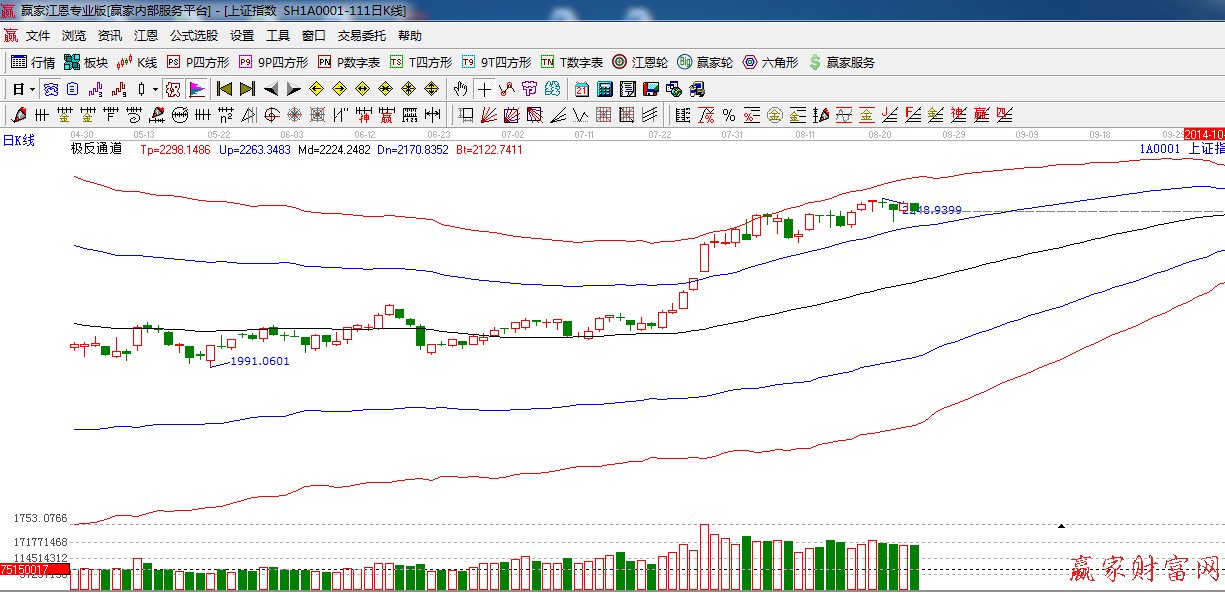The width and height of the screenshot is (1225, 593).
Task: Open the 江恩 menu
Action: point(146,35)
